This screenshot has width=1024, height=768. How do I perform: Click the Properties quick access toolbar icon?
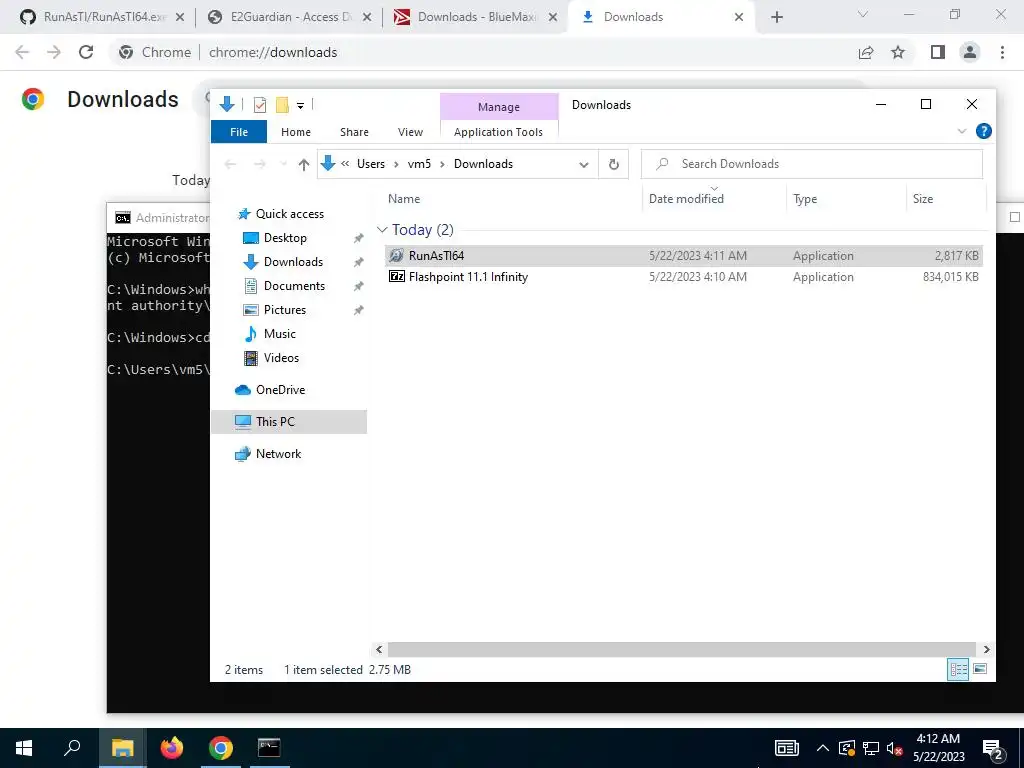point(260,104)
